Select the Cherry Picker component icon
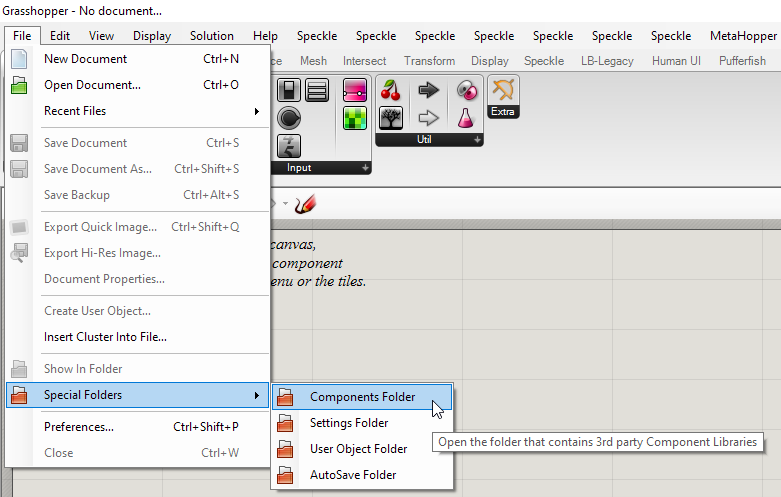 391,90
